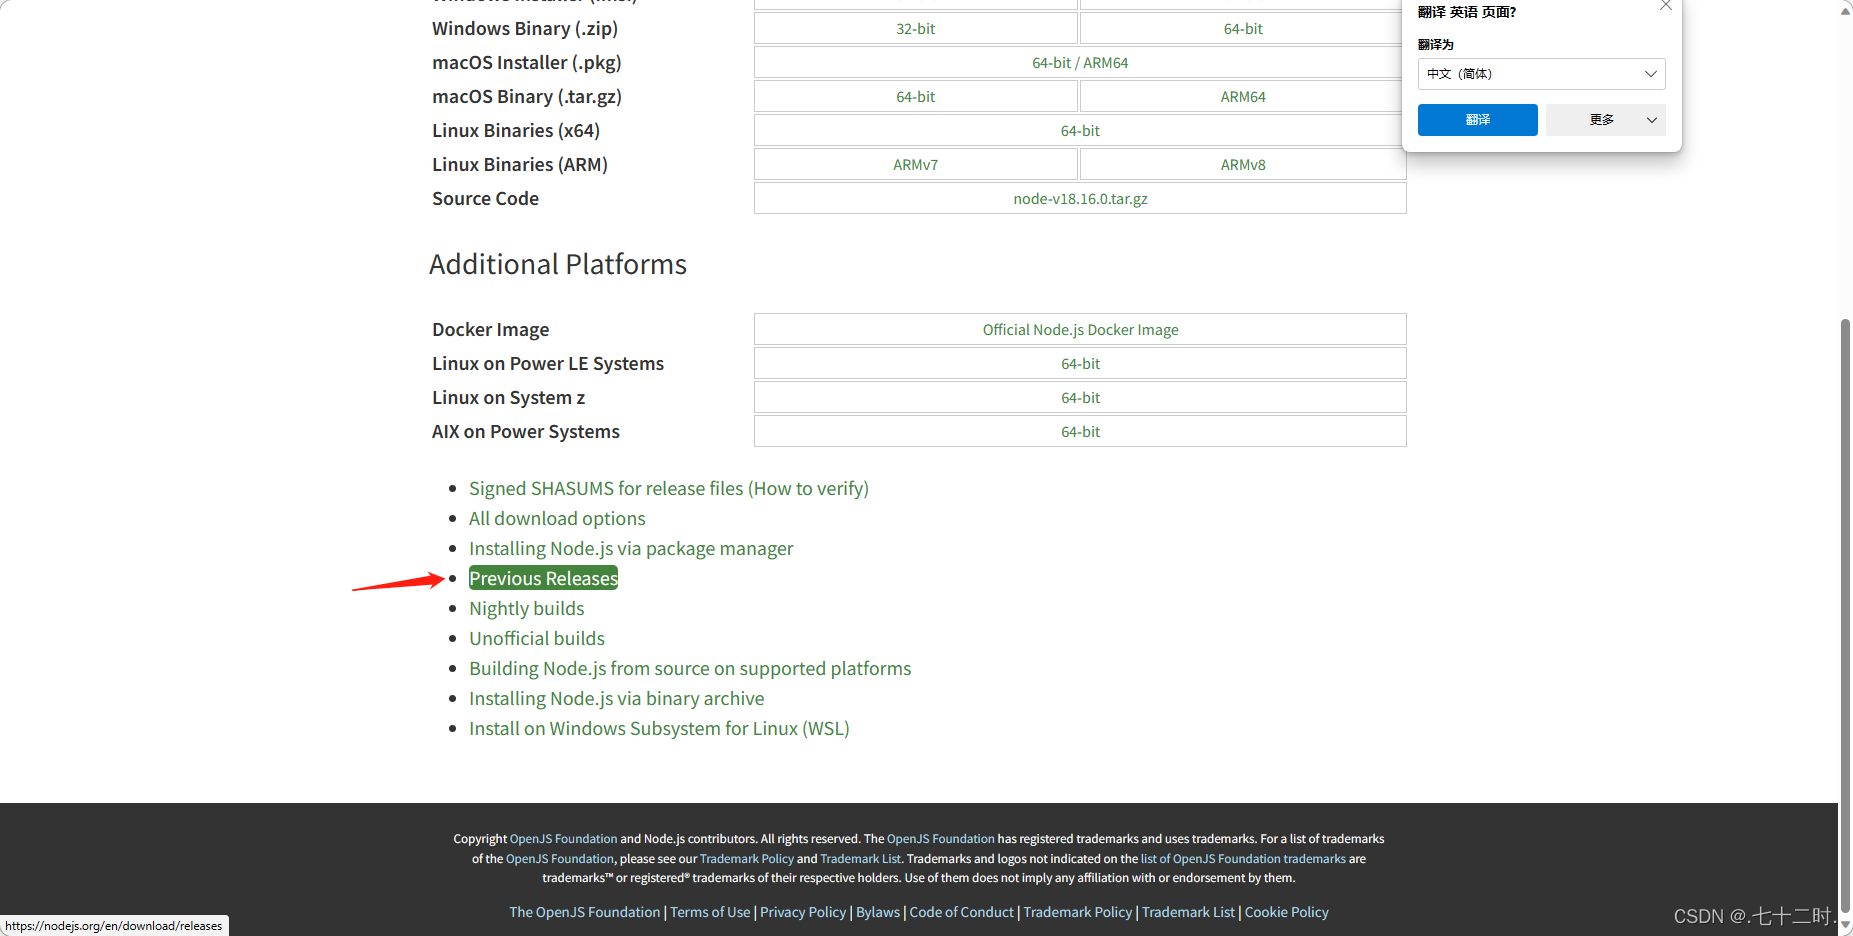Click the vertical scrollbar thumb
Image resolution: width=1853 pixels, height=936 pixels.
coord(1845,615)
